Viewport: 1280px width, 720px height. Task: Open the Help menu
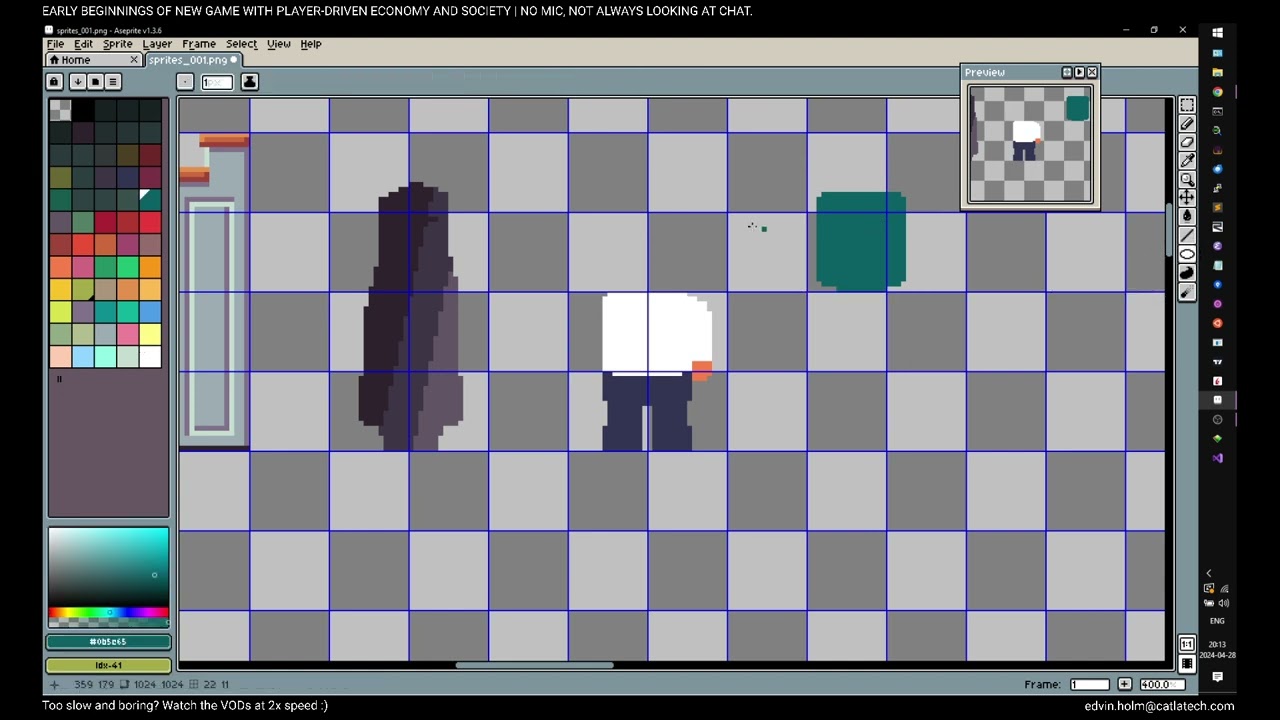(310, 44)
